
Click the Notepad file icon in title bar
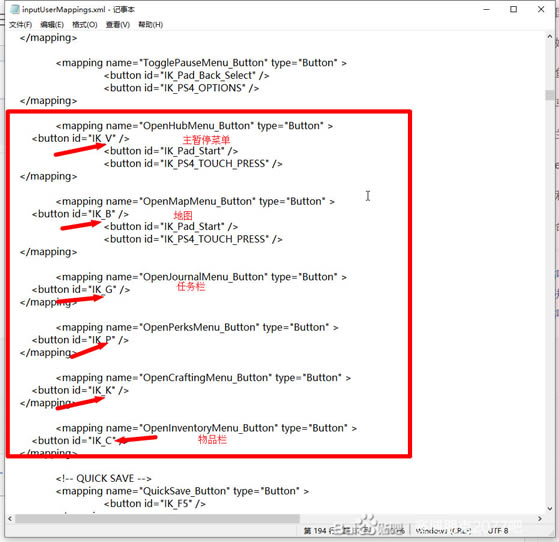pyautogui.click(x=14, y=9)
